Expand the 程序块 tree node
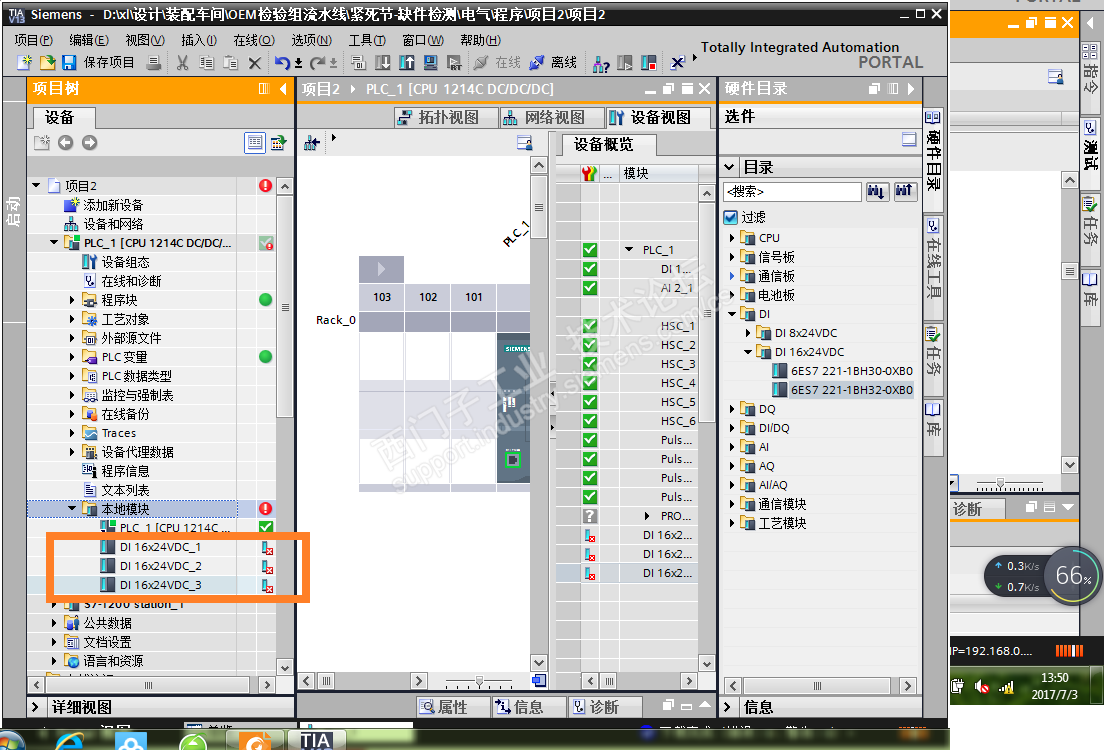The height and width of the screenshot is (750, 1105). tap(72, 300)
